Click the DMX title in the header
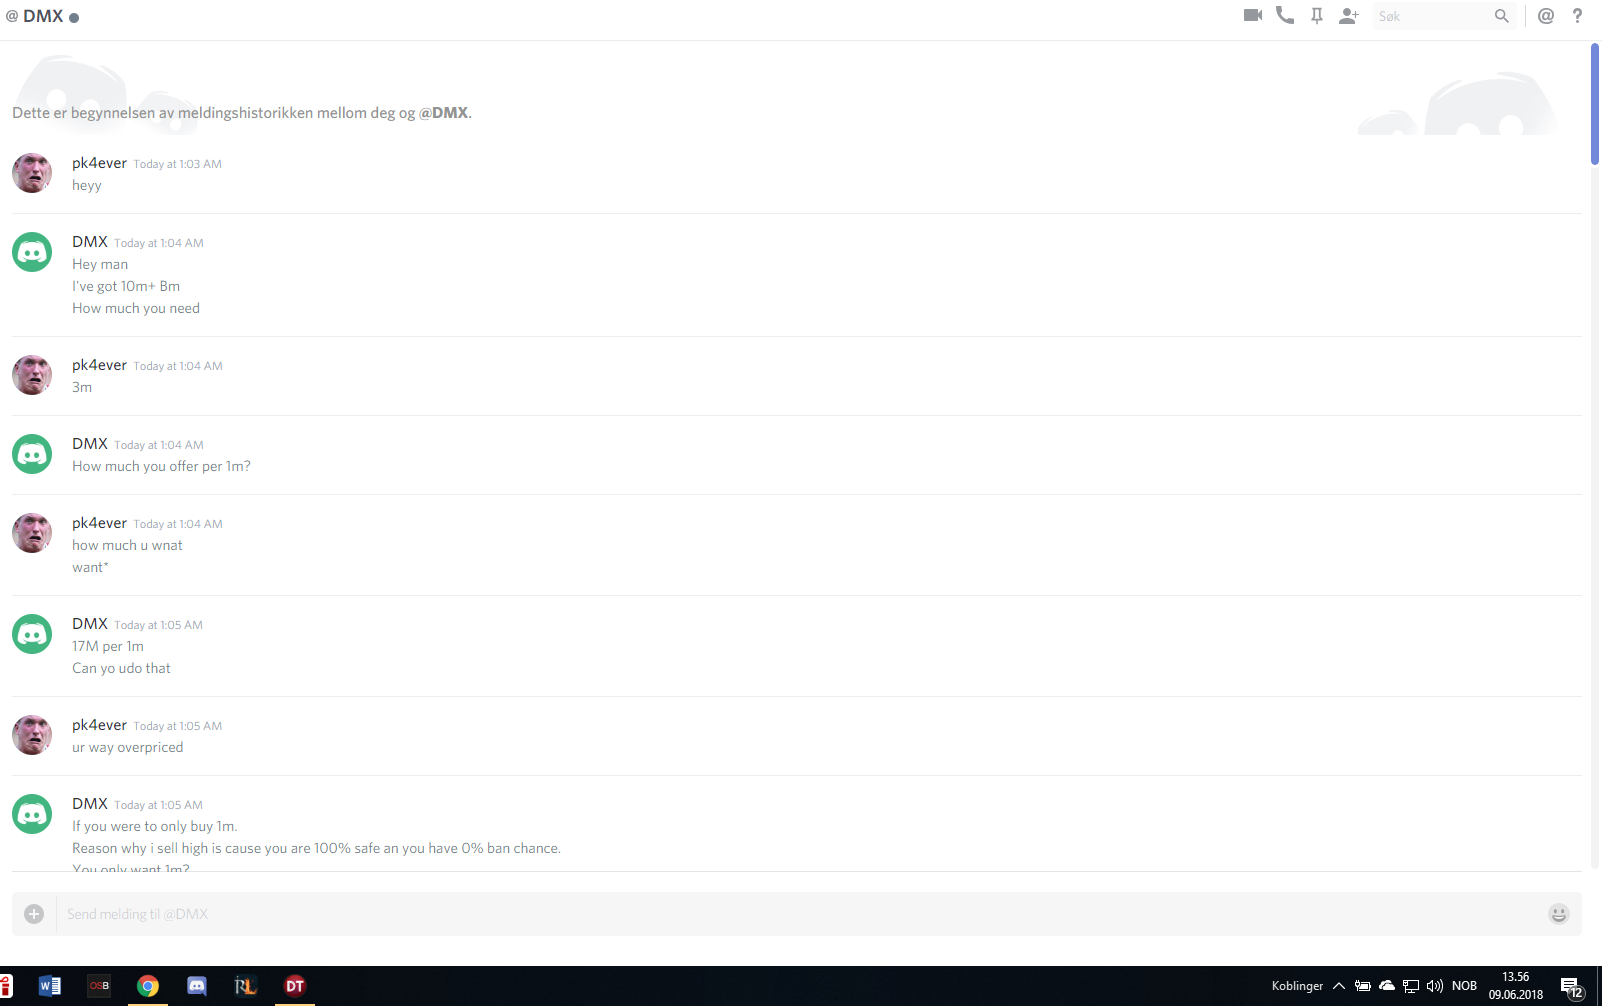 tap(43, 16)
